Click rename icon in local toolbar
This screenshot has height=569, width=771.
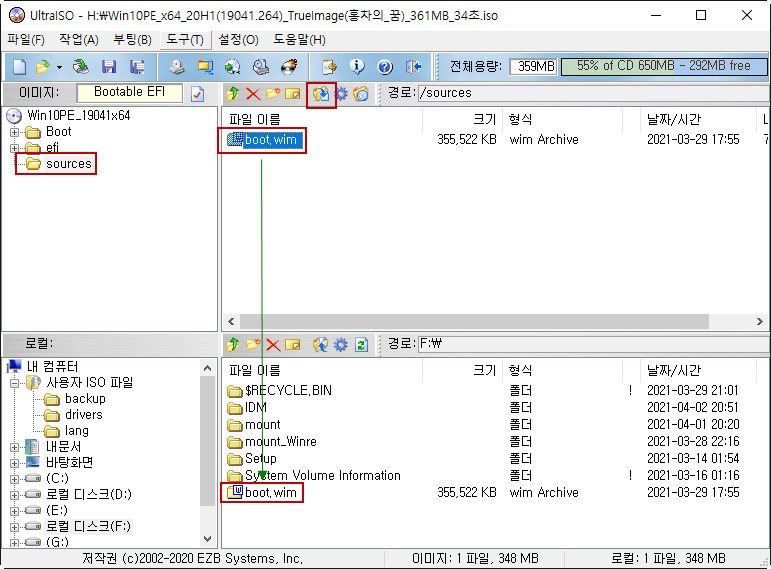(293, 344)
